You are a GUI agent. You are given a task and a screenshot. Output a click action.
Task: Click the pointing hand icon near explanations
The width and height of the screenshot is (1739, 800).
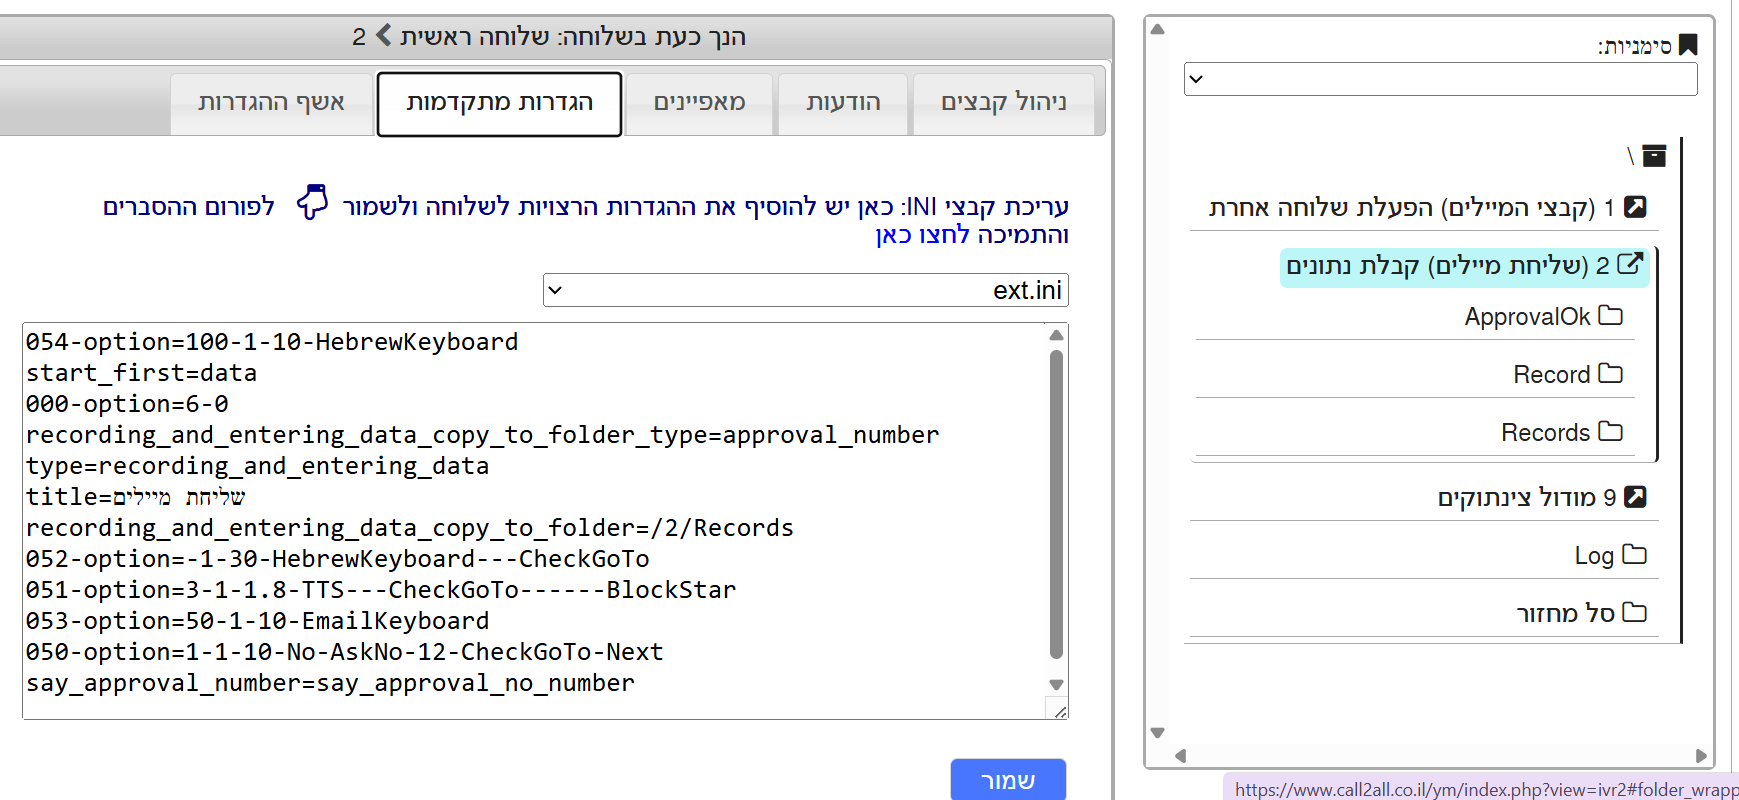coord(312,203)
